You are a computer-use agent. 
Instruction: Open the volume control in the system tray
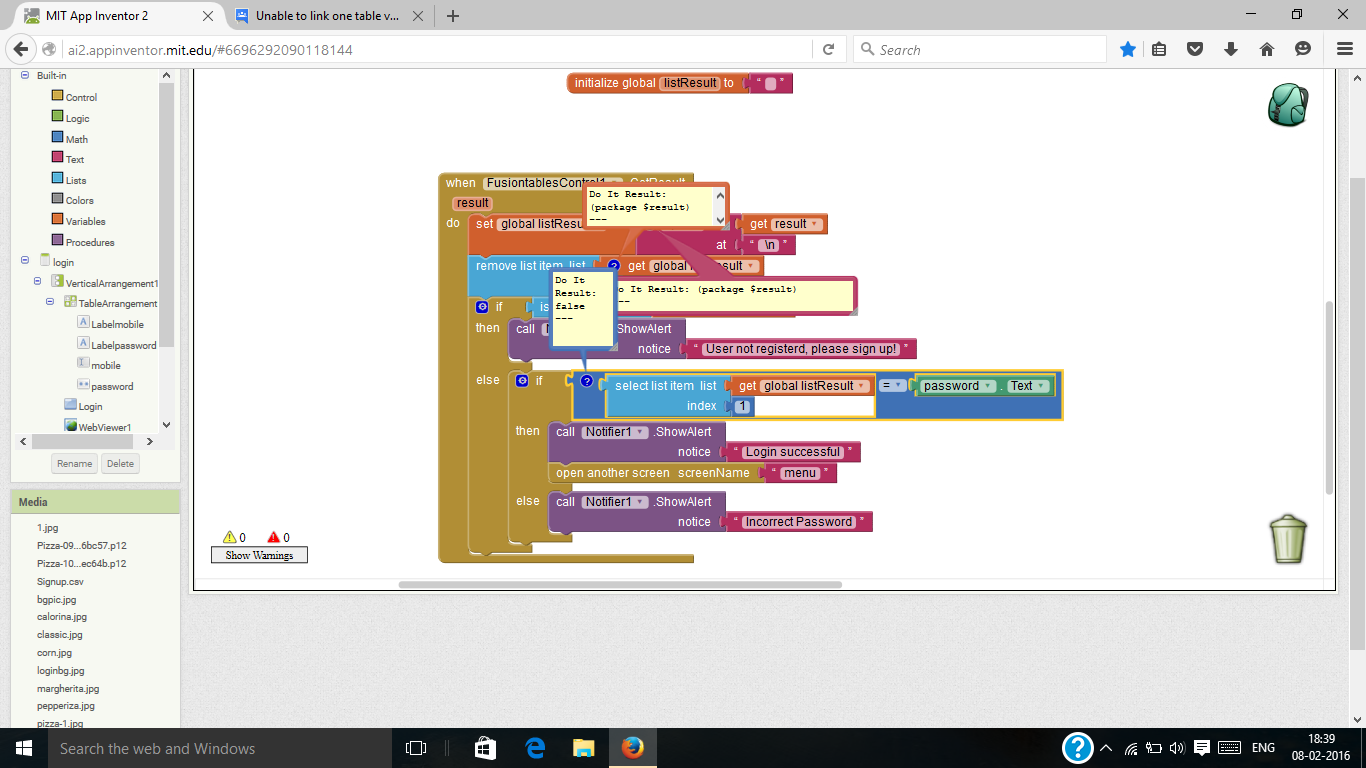coord(1177,748)
